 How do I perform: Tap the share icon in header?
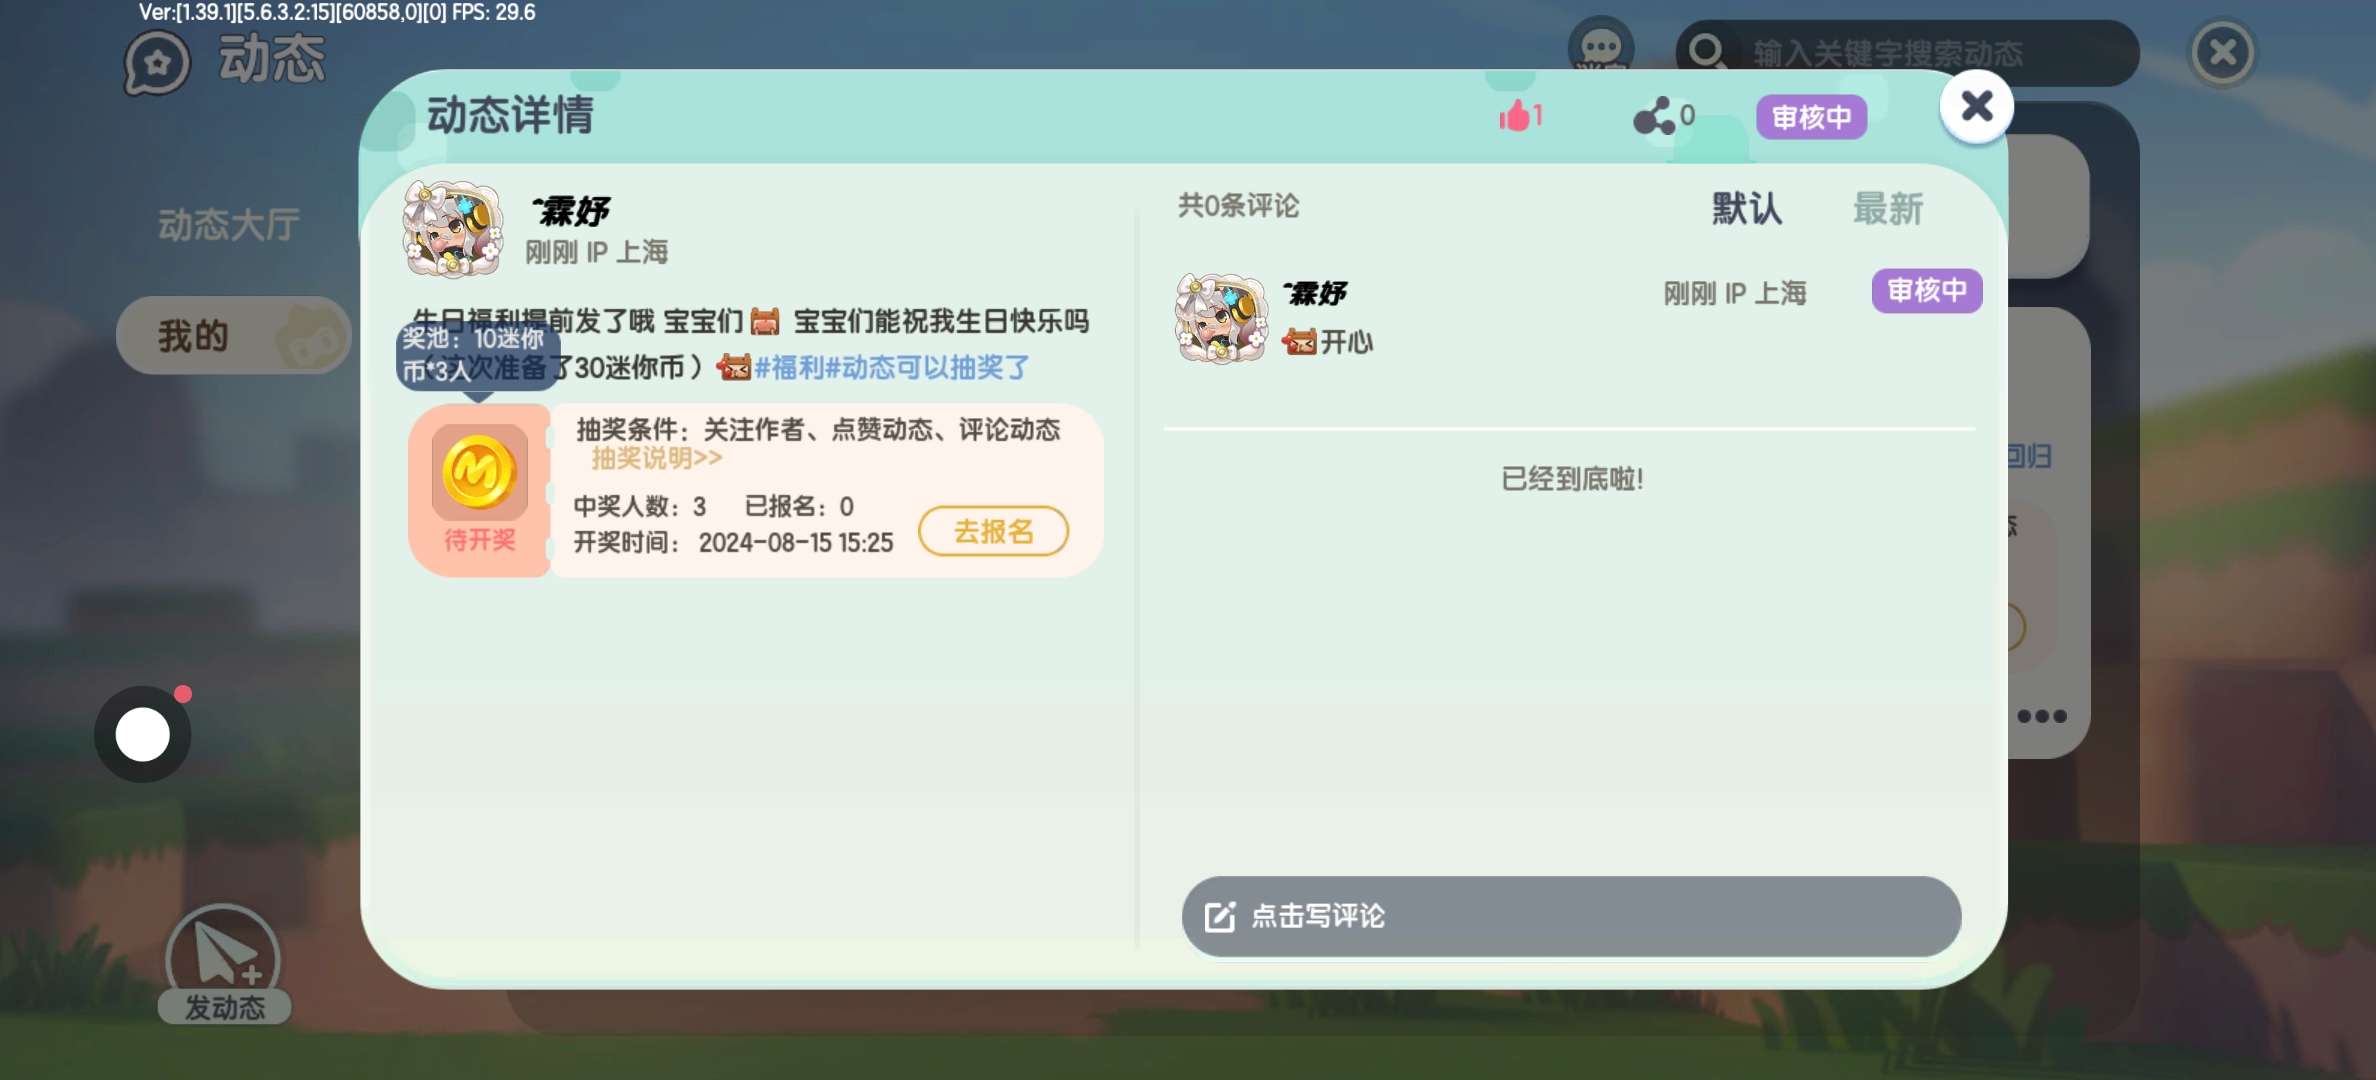[1653, 116]
